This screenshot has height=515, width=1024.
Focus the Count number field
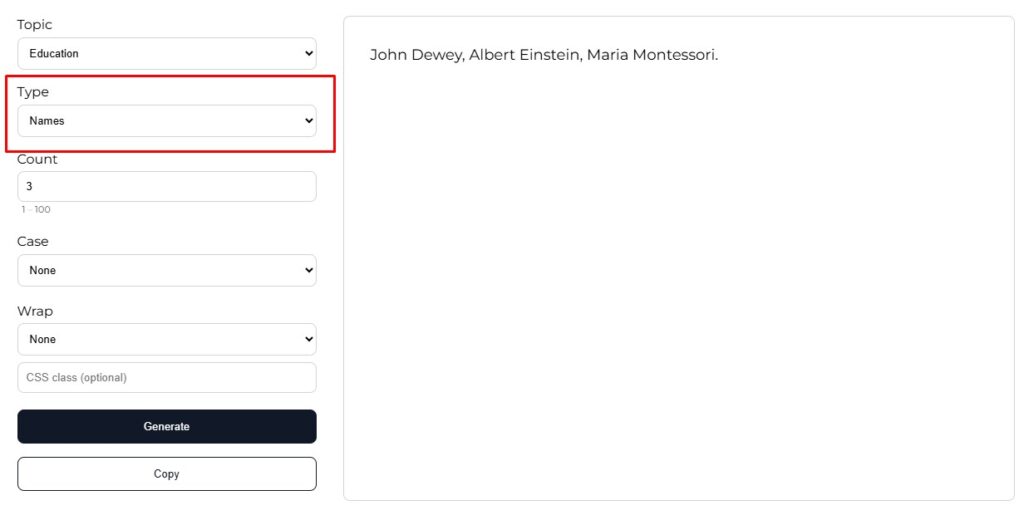[166, 186]
